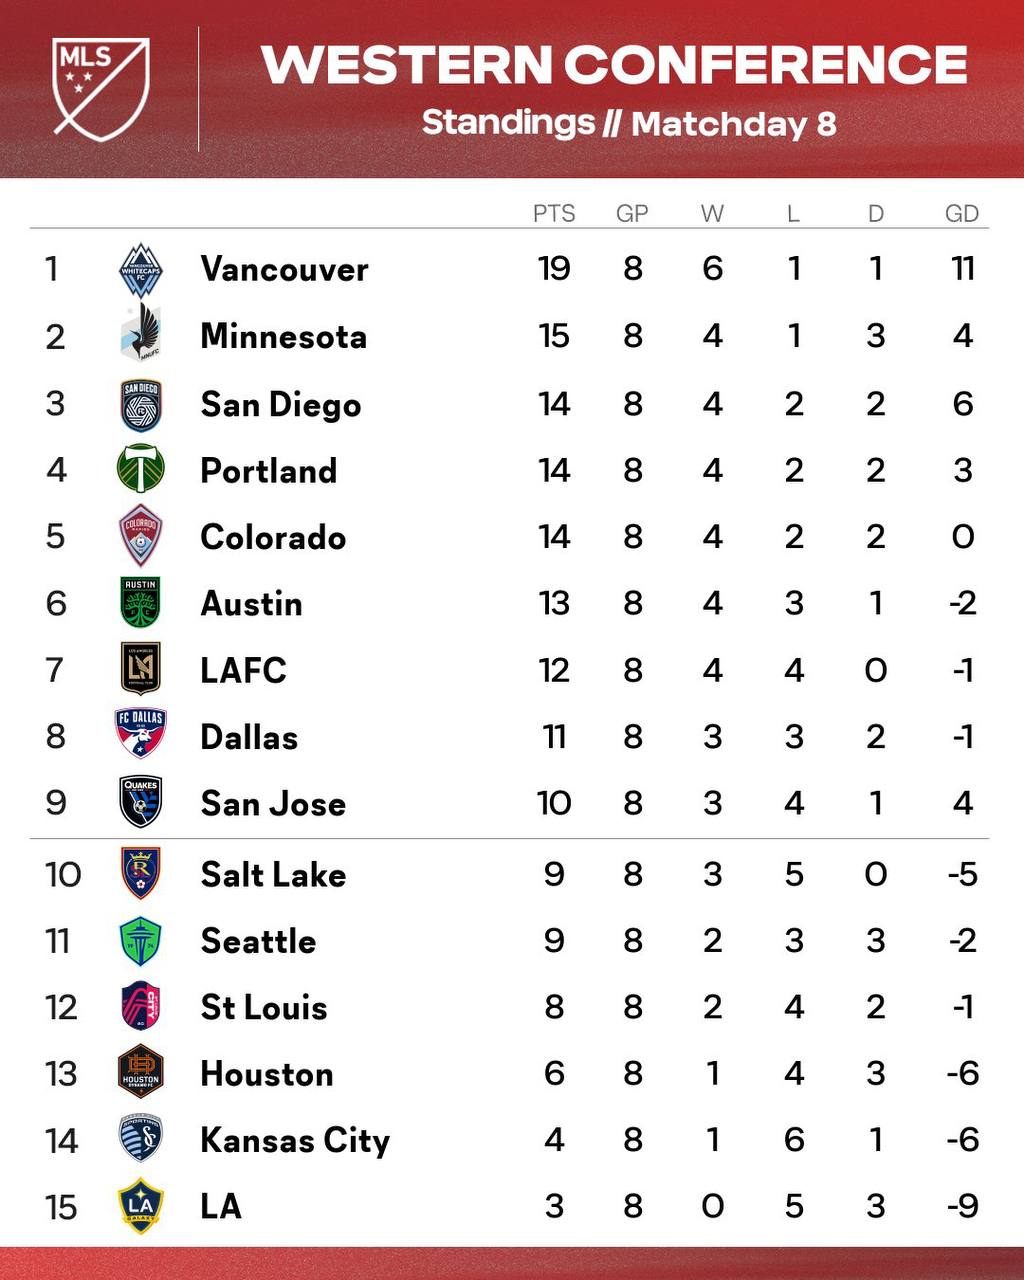Click the Western Conference title

(x=614, y=65)
